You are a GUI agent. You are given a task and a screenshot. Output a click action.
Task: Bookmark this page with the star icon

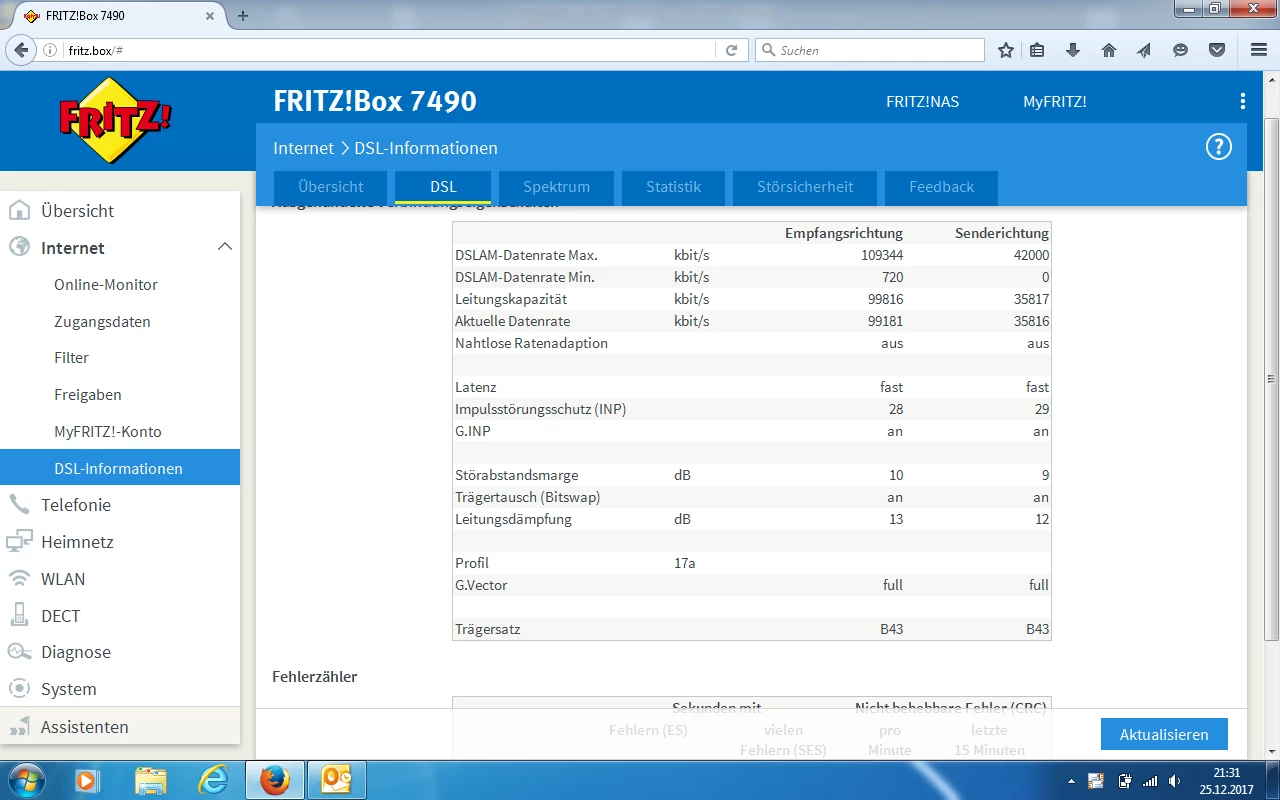(x=1006, y=50)
